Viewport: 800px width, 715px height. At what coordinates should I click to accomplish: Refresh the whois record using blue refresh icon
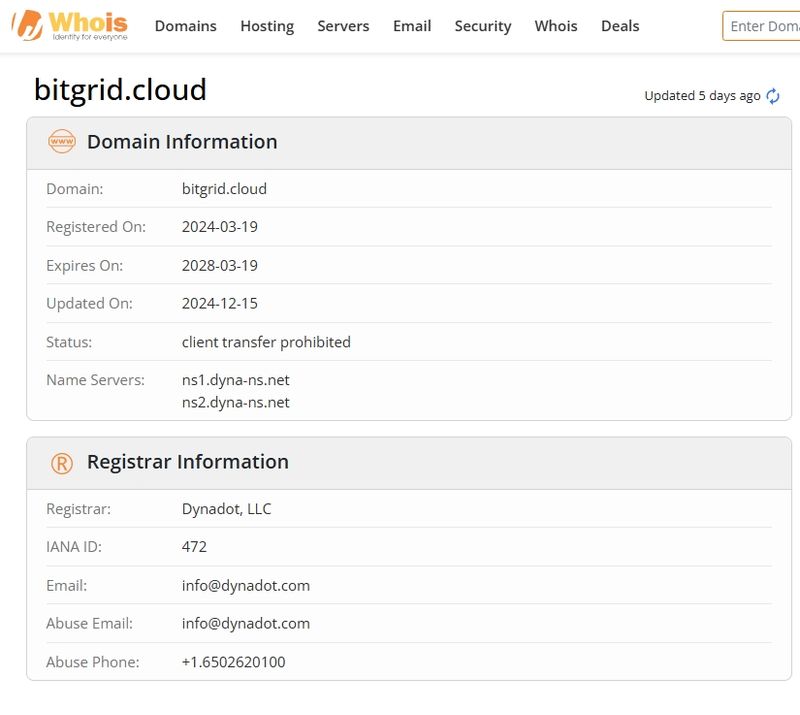(772, 96)
